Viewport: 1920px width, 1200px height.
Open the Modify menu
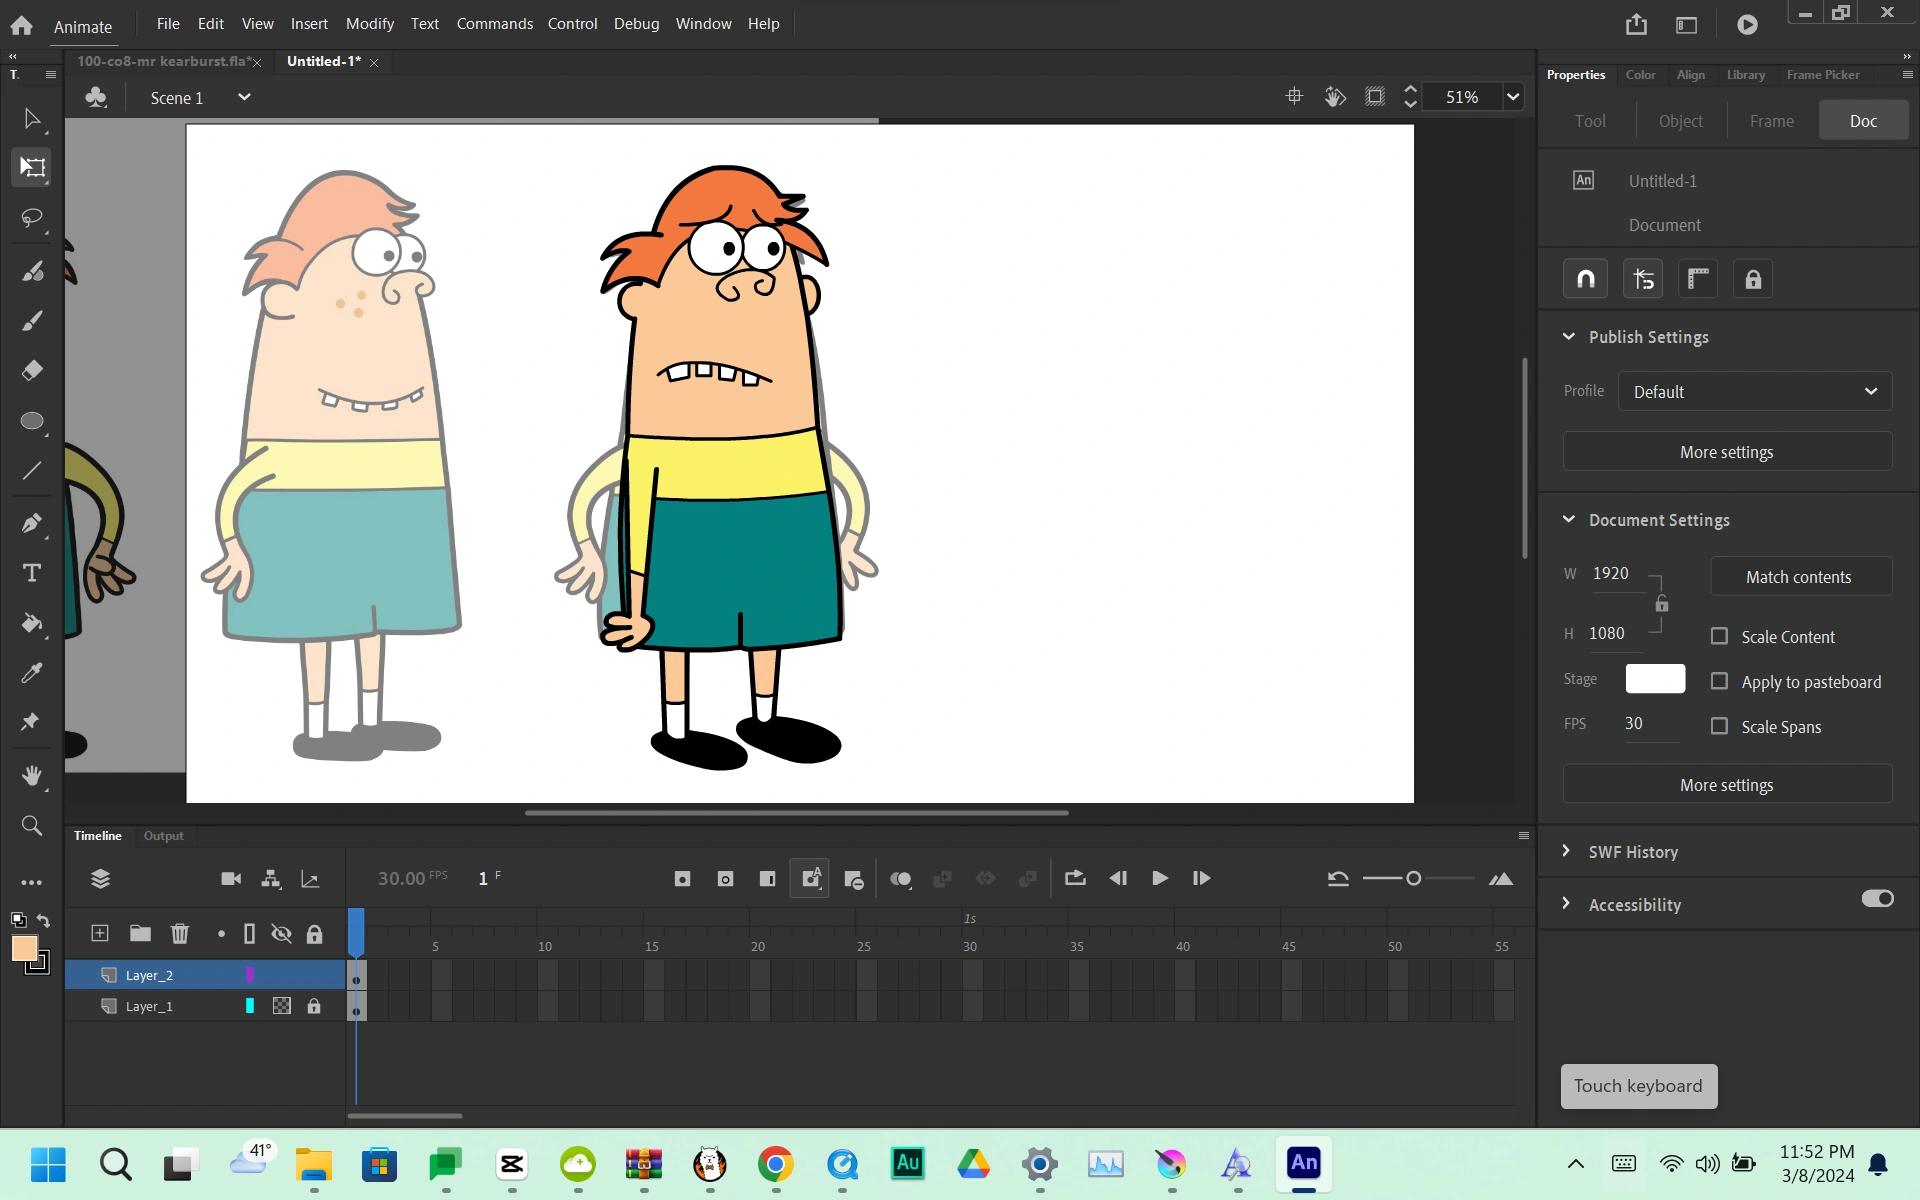coord(369,23)
